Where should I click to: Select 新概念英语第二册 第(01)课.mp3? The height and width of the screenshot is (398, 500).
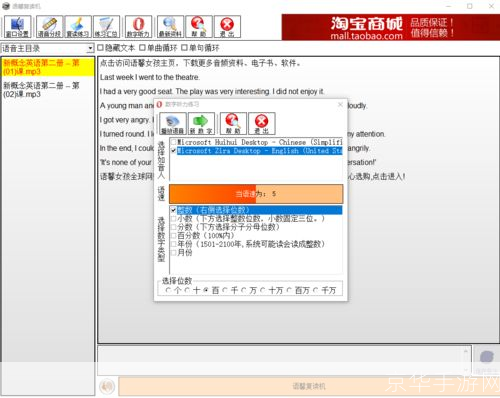(48, 67)
